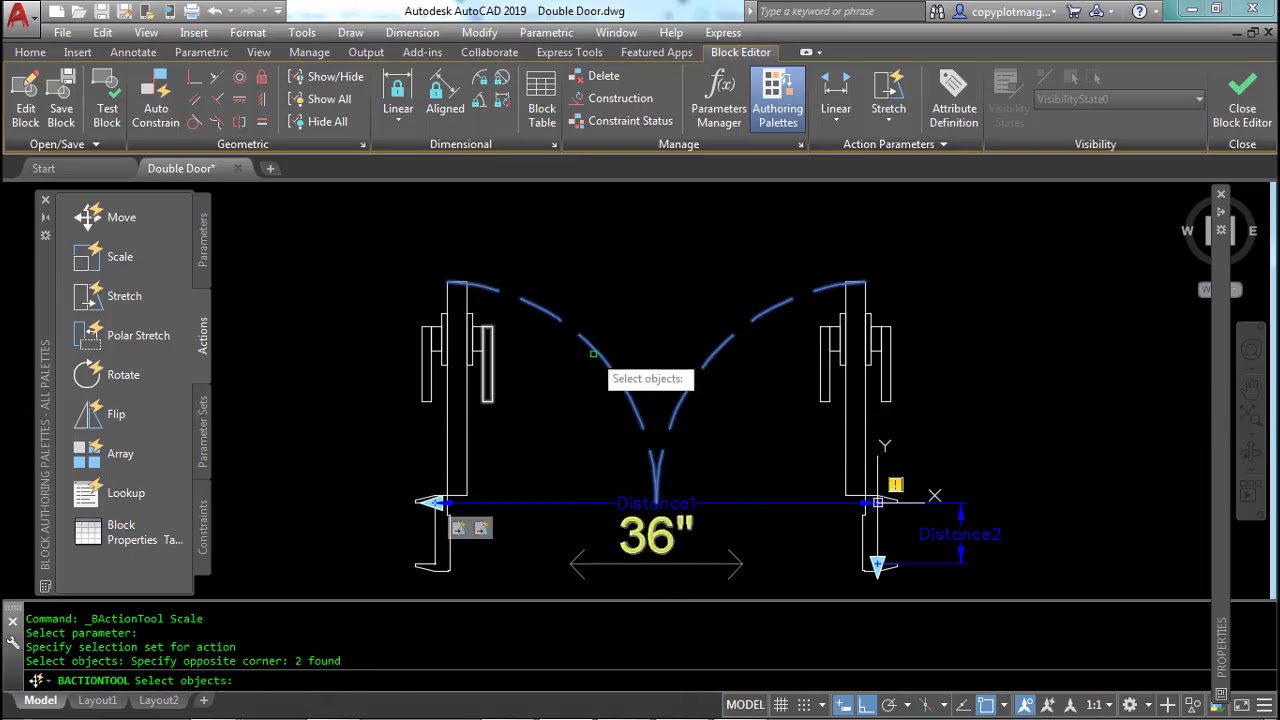The height and width of the screenshot is (720, 1280).
Task: Open the Parameters Manager
Action: (719, 100)
